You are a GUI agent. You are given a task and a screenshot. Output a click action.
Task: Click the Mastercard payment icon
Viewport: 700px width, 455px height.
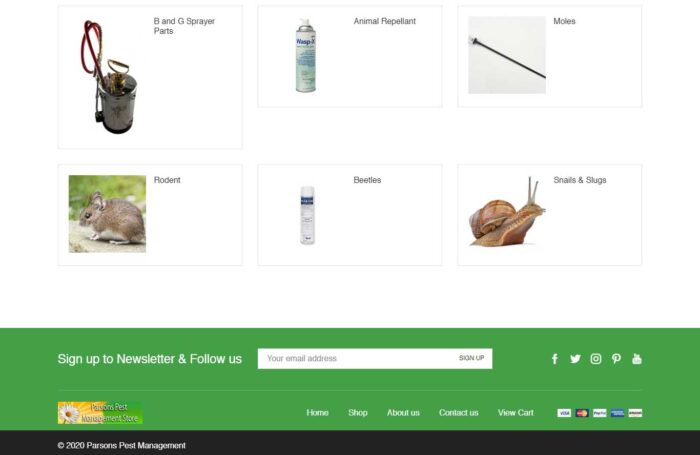point(582,413)
